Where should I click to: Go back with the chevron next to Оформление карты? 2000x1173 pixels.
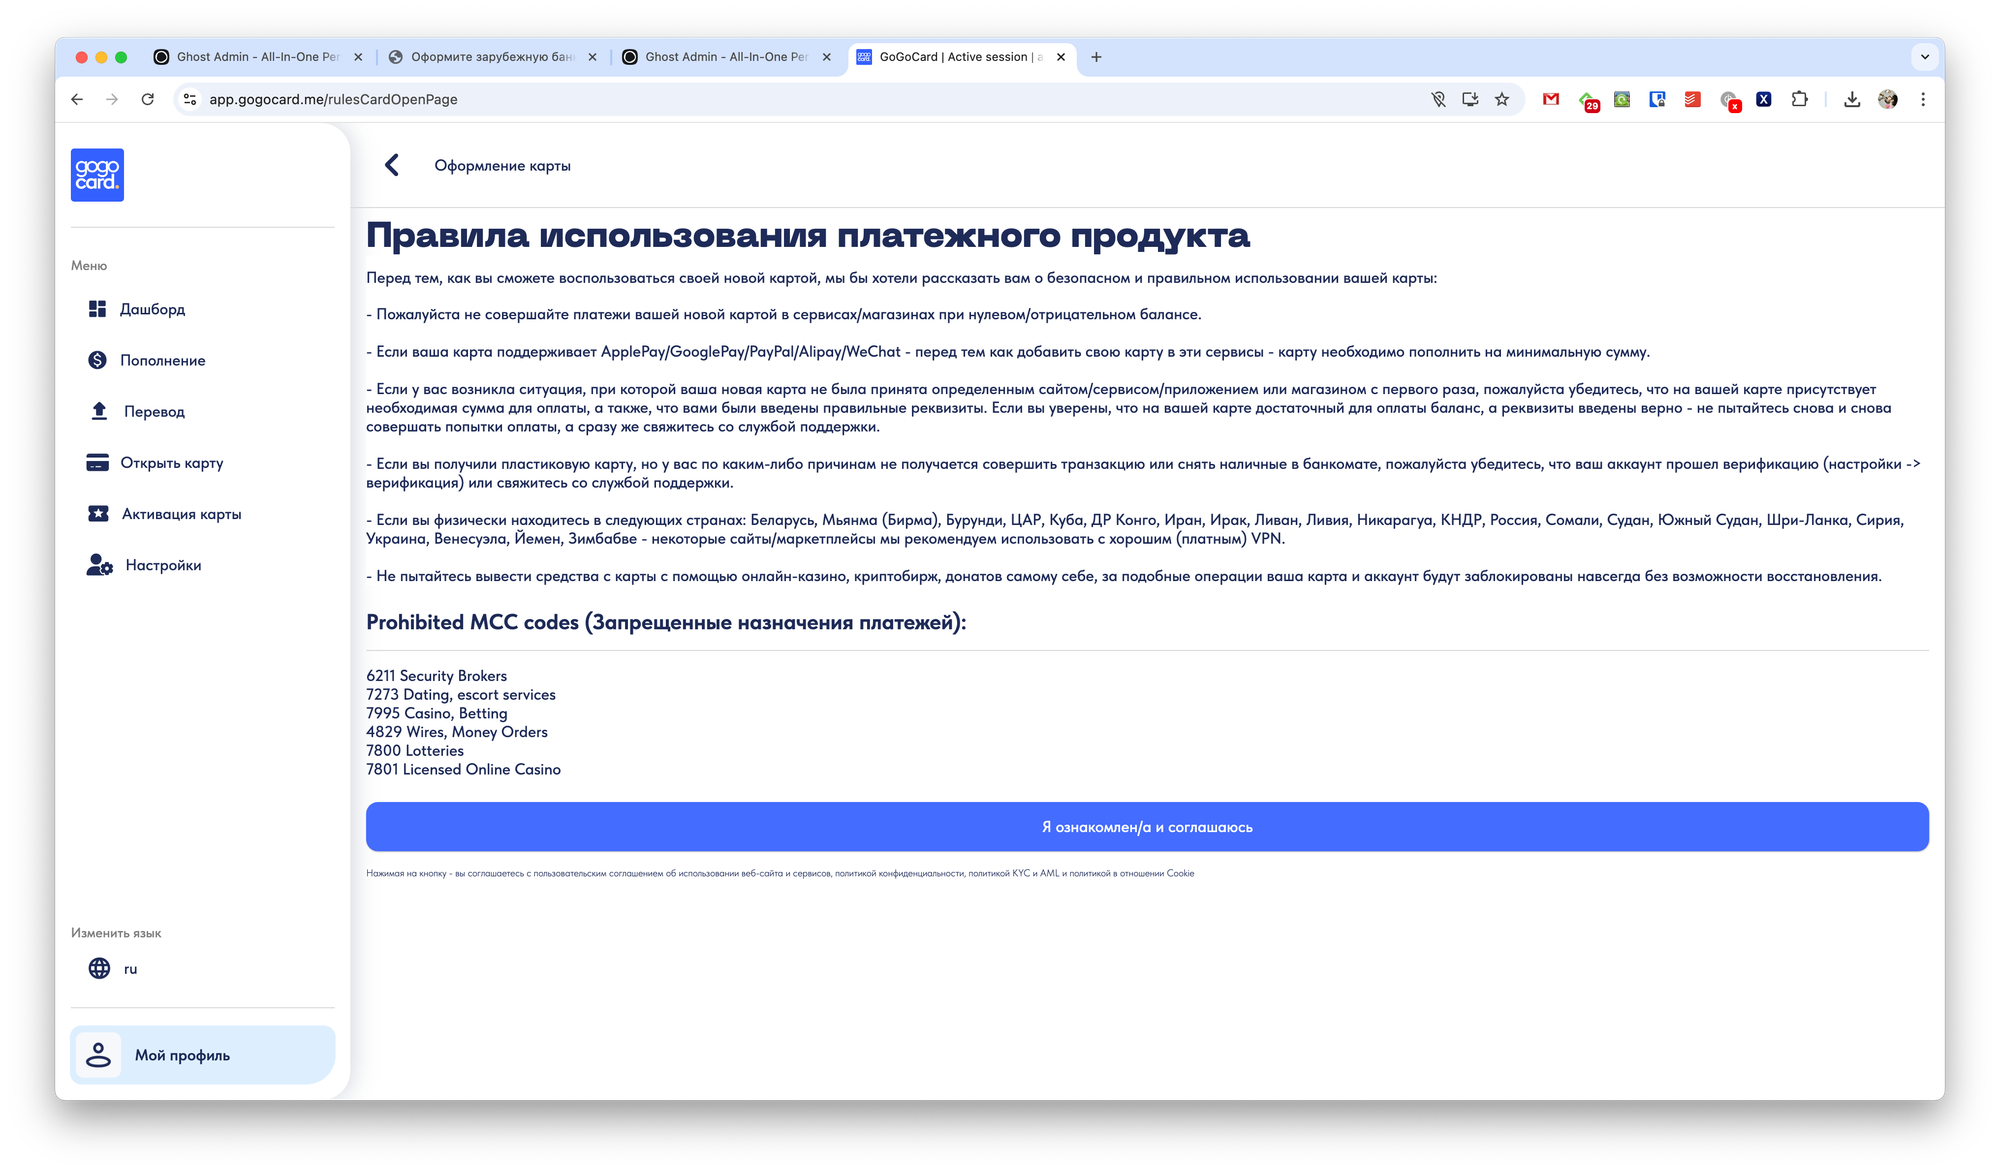[392, 165]
